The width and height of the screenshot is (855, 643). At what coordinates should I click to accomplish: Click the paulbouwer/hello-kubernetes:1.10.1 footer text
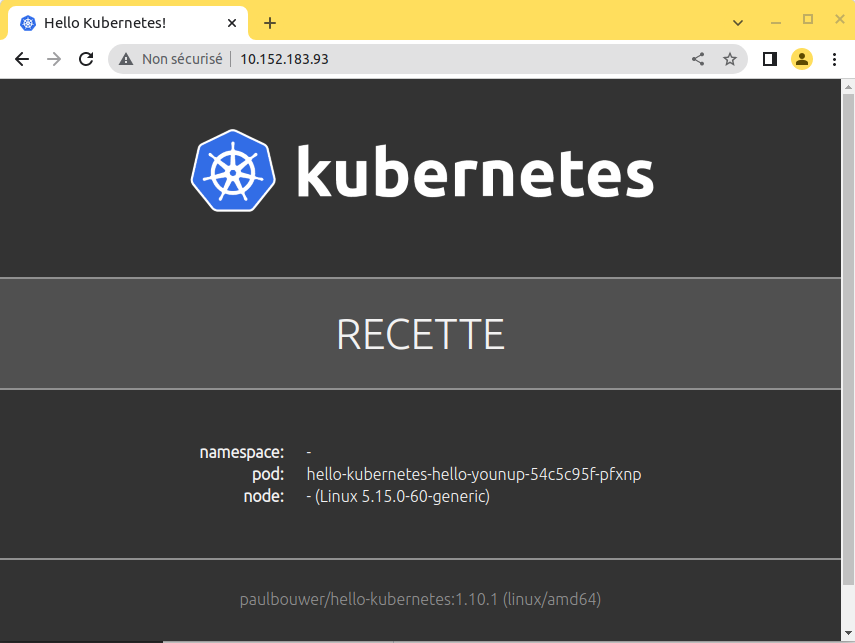click(x=420, y=599)
